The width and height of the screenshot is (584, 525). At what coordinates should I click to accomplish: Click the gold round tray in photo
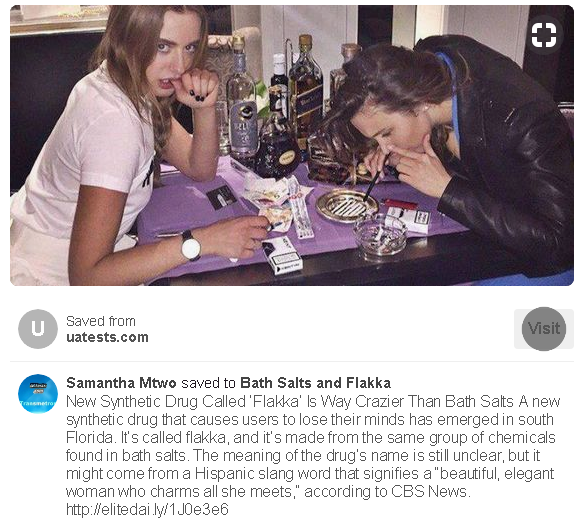point(347,206)
